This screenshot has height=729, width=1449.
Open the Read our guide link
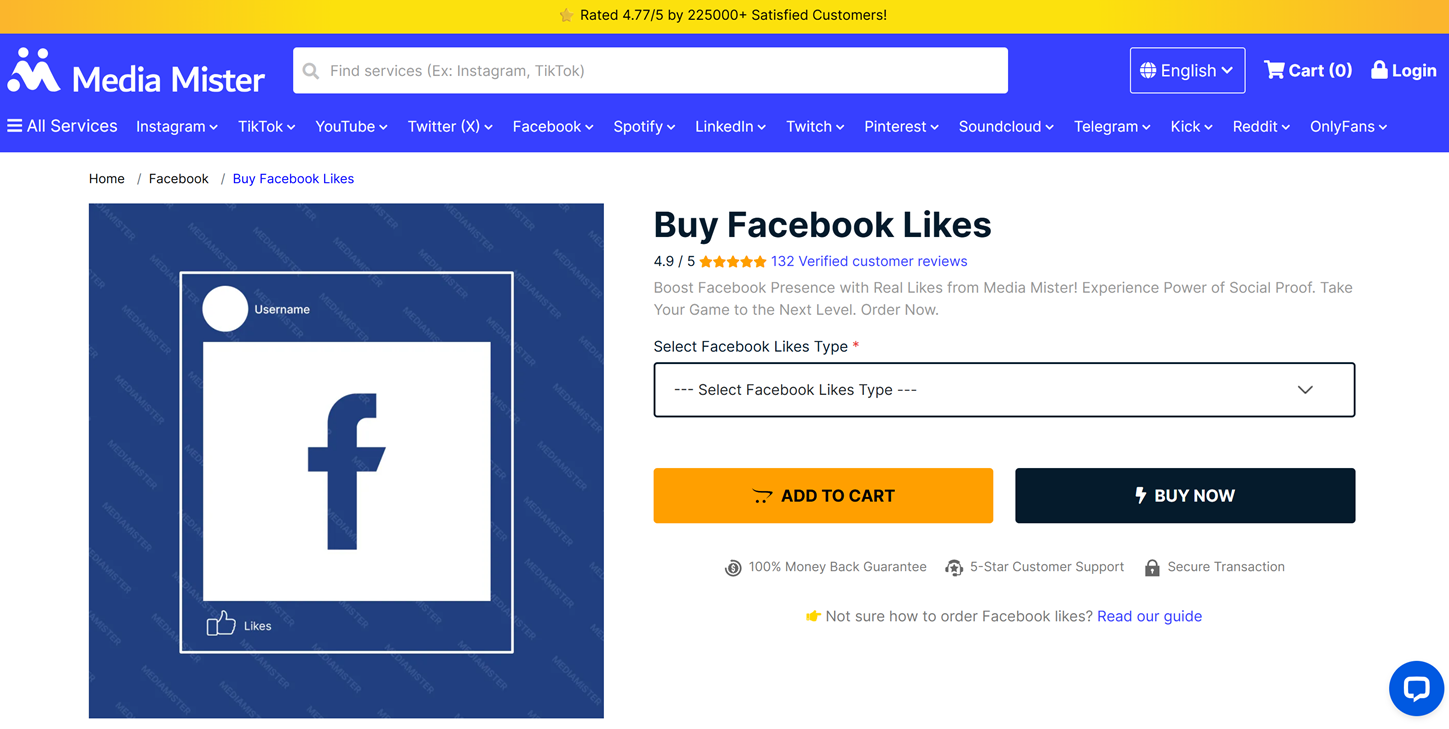pos(1149,616)
